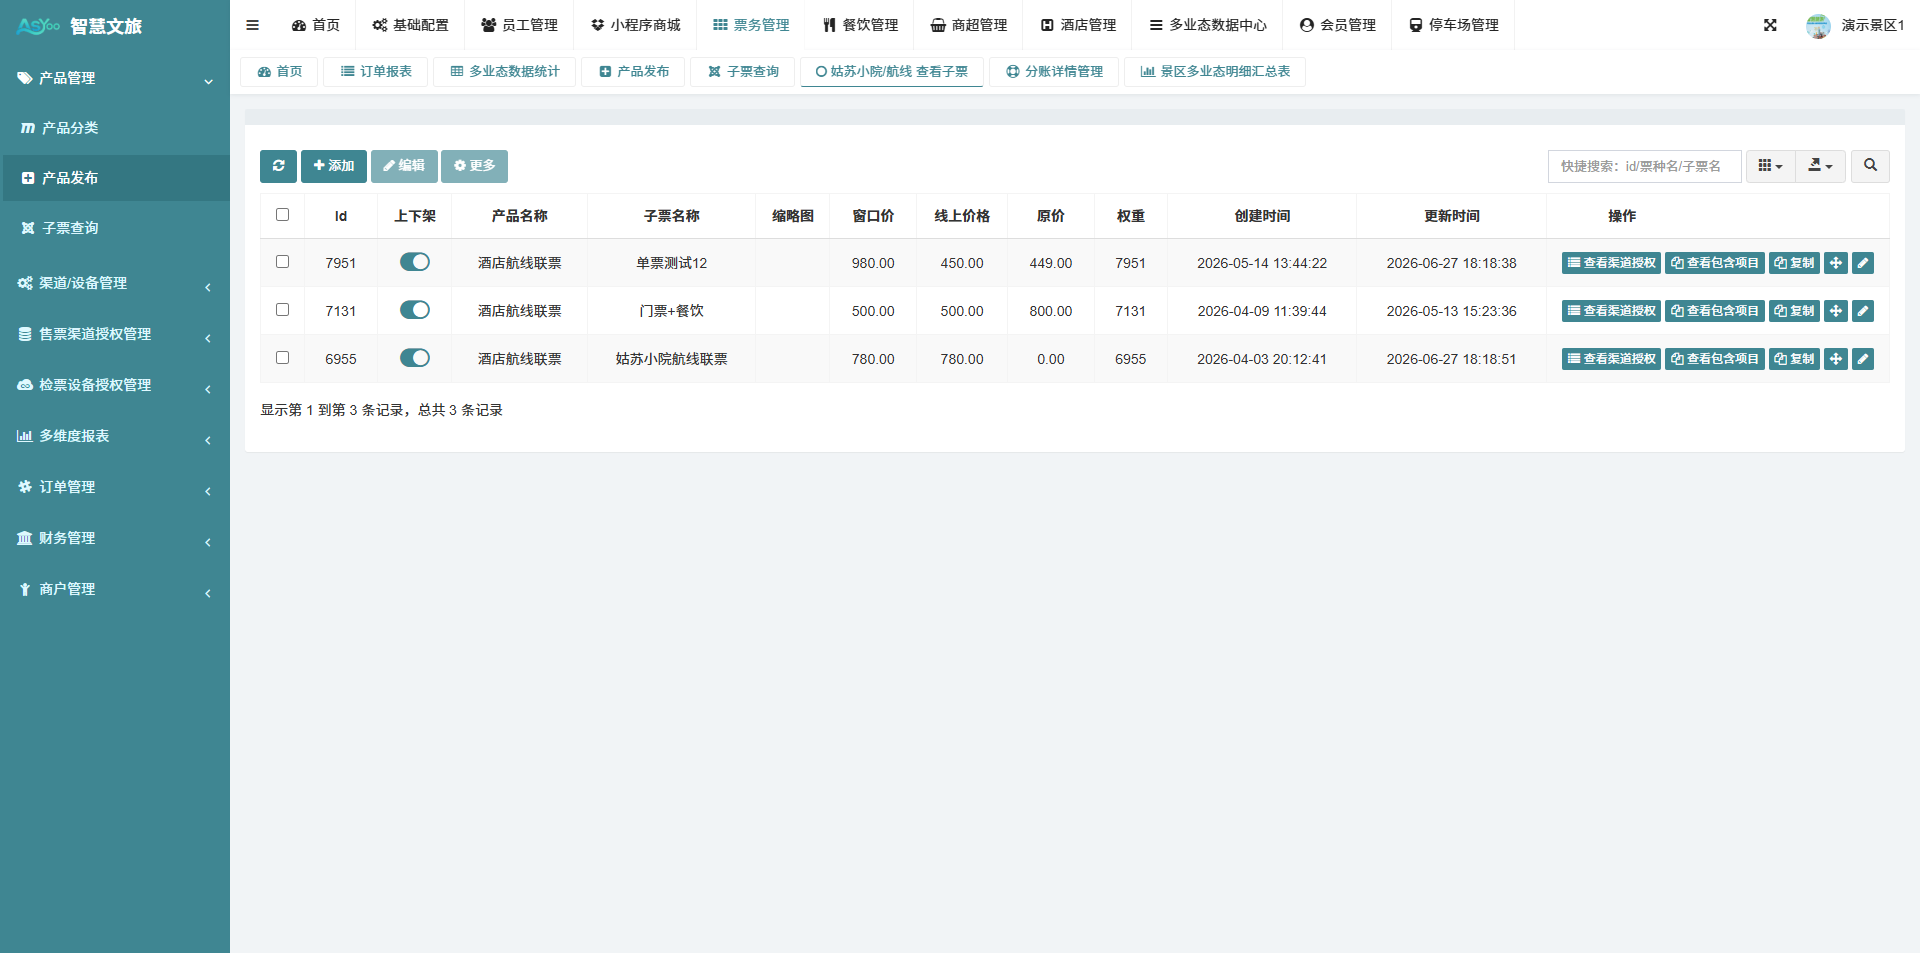Viewport: 1920px width, 953px height.
Task: Open 首页 in top navigation
Action: coord(316,25)
